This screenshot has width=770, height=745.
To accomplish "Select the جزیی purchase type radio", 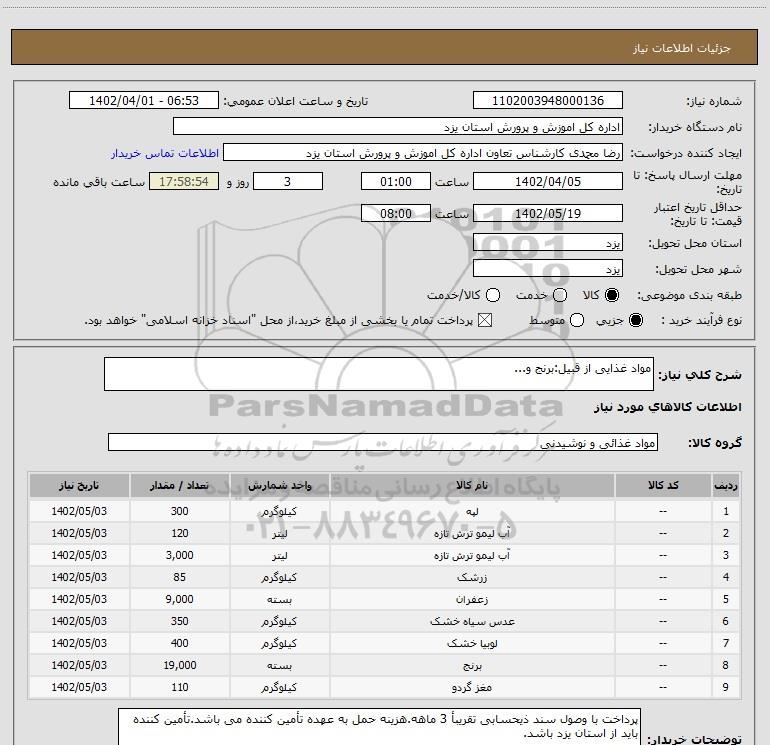I will click(635, 320).
